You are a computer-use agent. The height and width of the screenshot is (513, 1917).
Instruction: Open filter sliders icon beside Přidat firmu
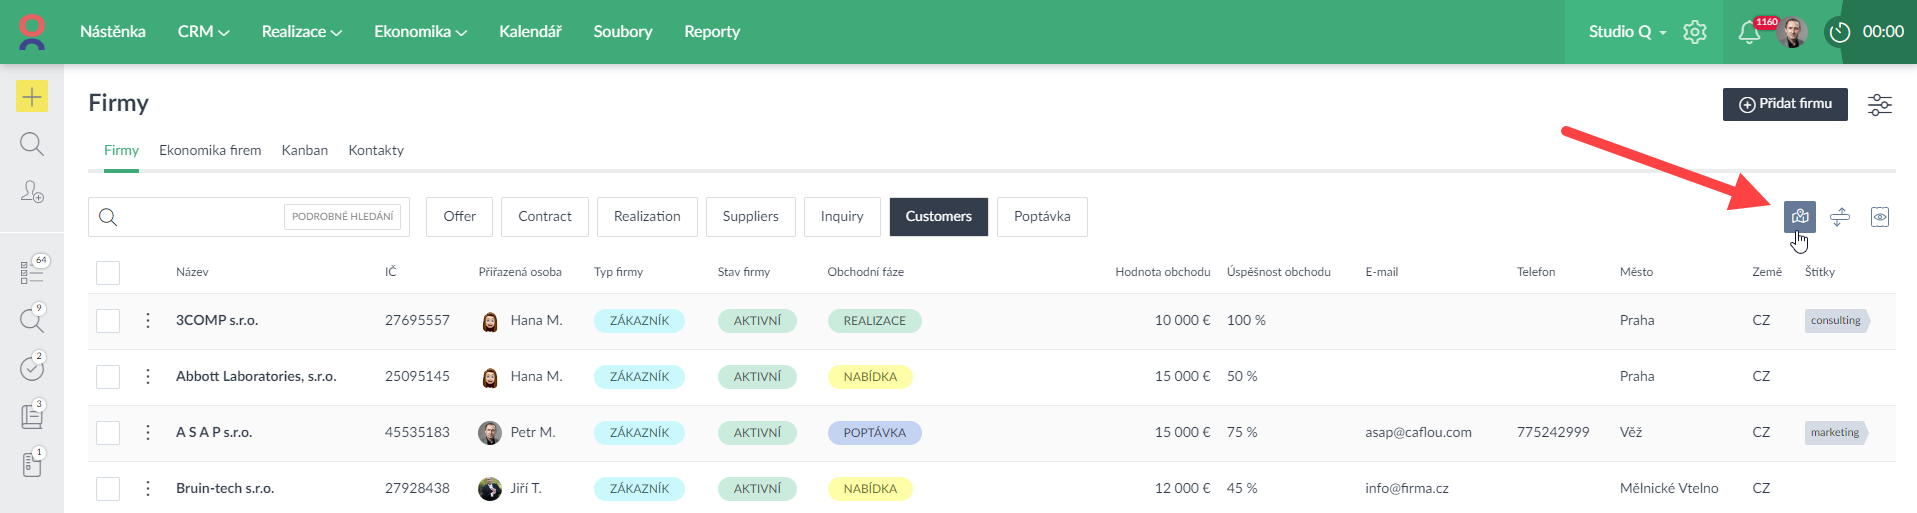pyautogui.click(x=1880, y=104)
